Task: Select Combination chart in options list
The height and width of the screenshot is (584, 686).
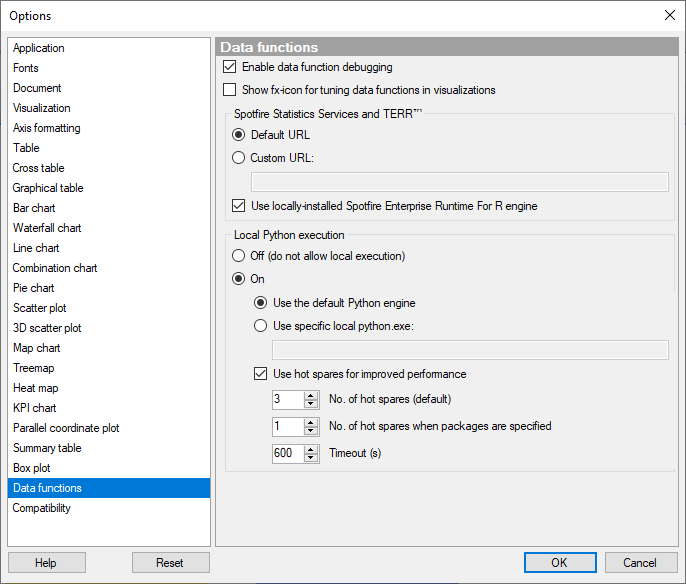Action: coord(109,268)
